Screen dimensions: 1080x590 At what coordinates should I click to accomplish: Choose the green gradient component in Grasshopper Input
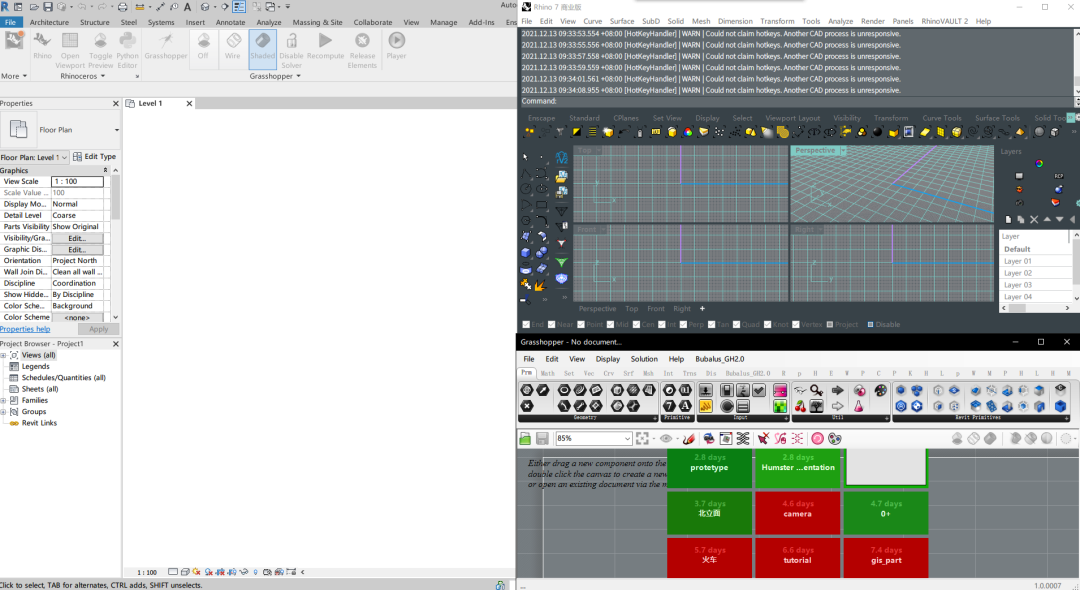(780, 406)
